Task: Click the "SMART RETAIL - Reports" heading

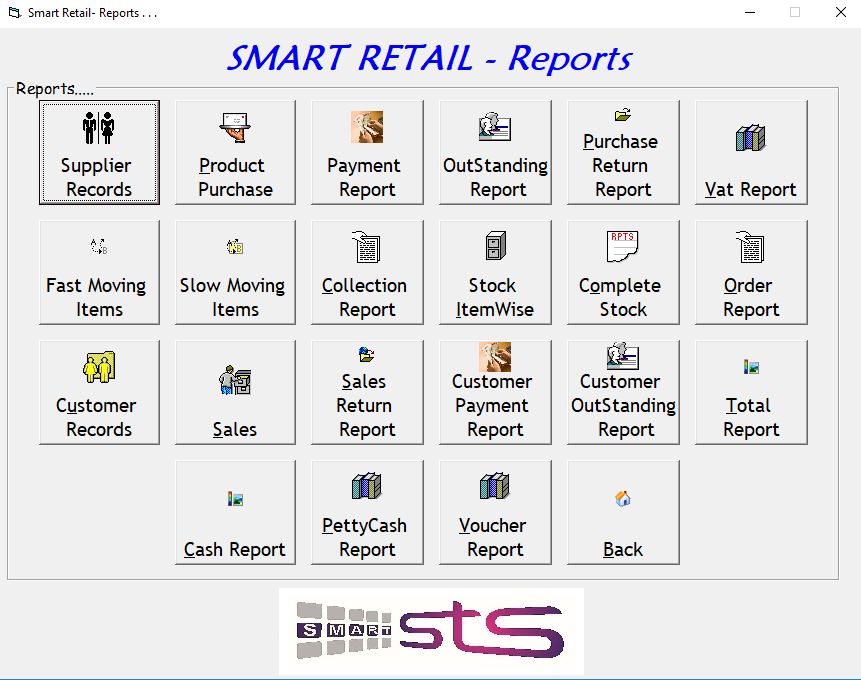Action: (x=430, y=58)
